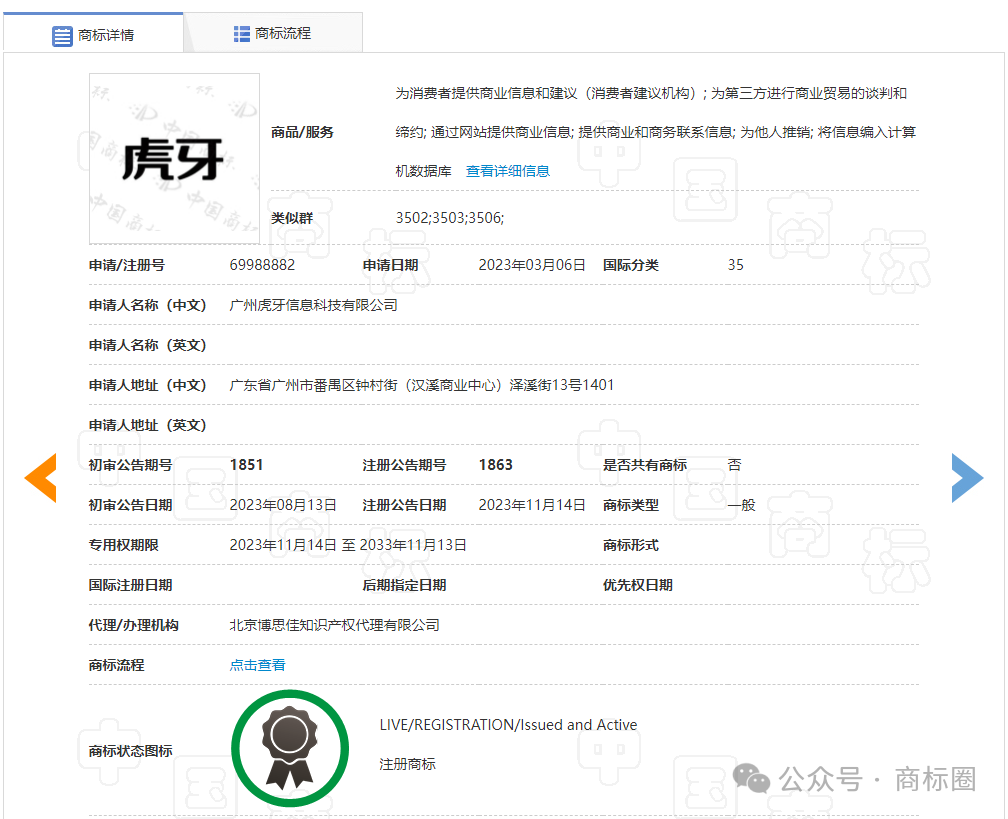This screenshot has height=819, width=1008.
Task: Click the 代理/办理机构 field label
Action: [x=134, y=625]
